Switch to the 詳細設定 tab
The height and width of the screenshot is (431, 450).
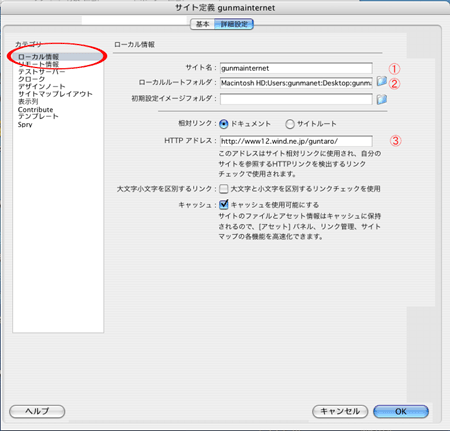coord(234,24)
